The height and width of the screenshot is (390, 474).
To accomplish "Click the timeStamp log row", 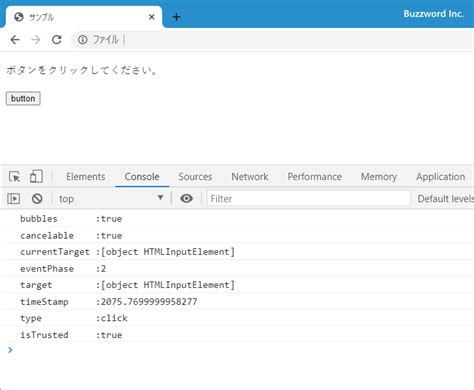I will pos(237,302).
